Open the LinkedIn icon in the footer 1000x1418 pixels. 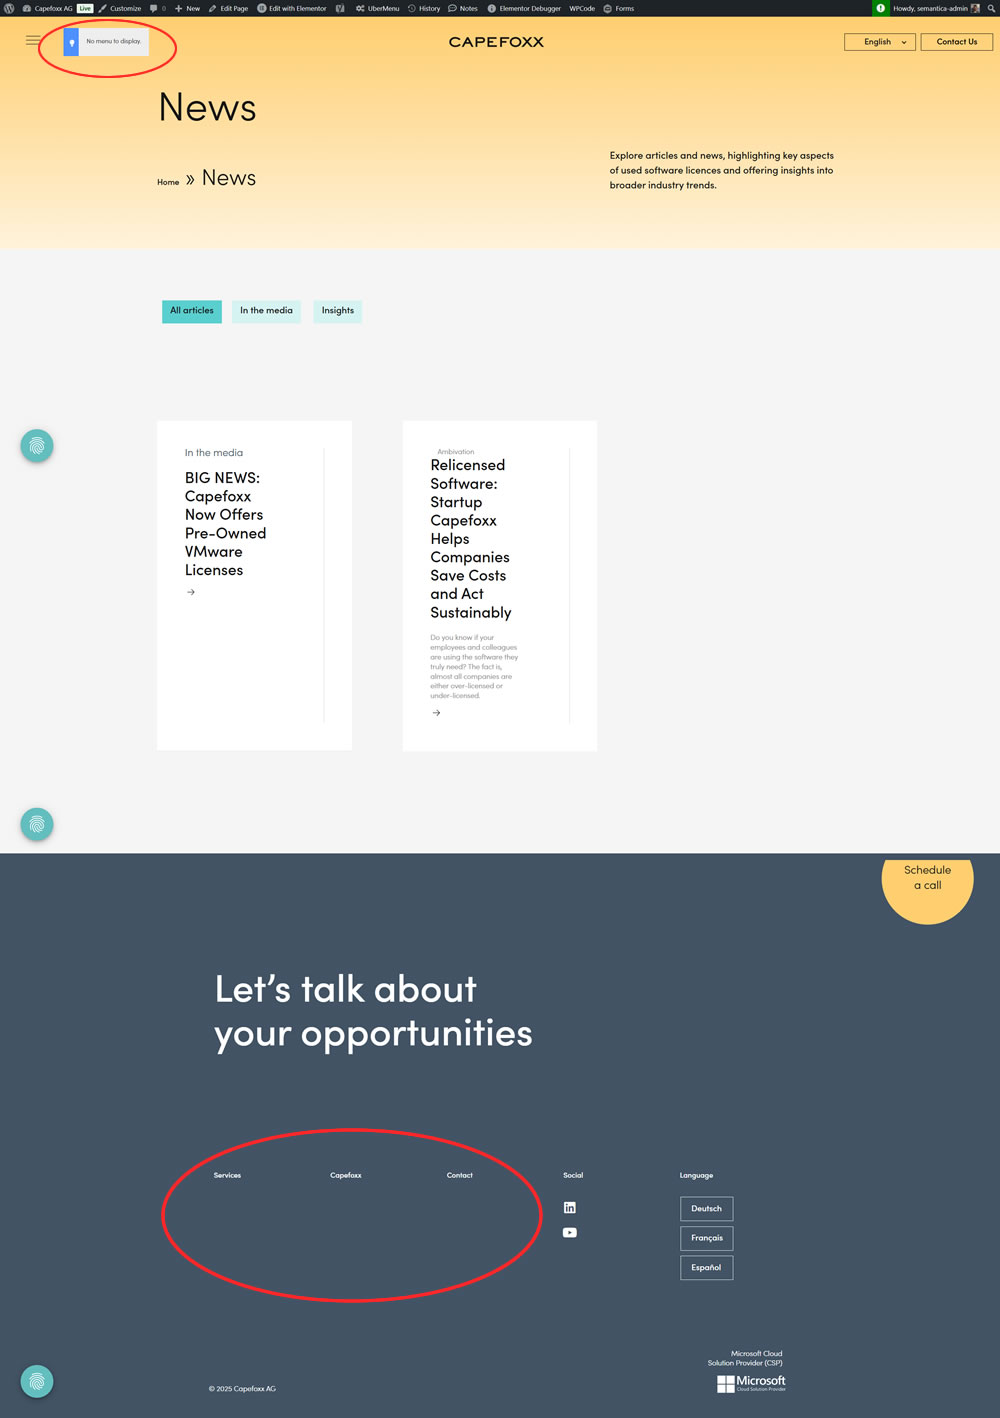(x=570, y=1208)
